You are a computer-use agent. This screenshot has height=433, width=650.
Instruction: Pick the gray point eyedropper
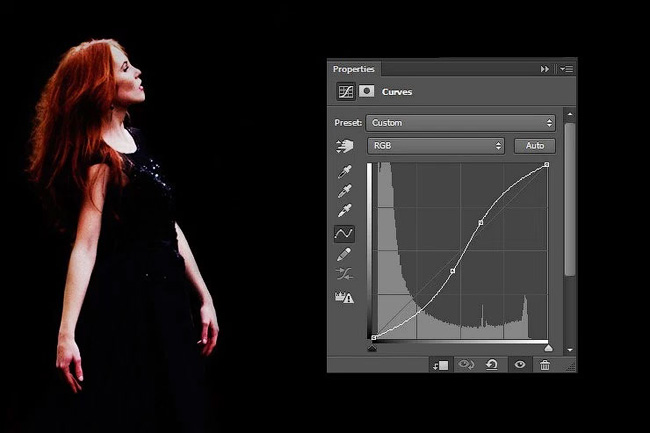click(x=344, y=191)
